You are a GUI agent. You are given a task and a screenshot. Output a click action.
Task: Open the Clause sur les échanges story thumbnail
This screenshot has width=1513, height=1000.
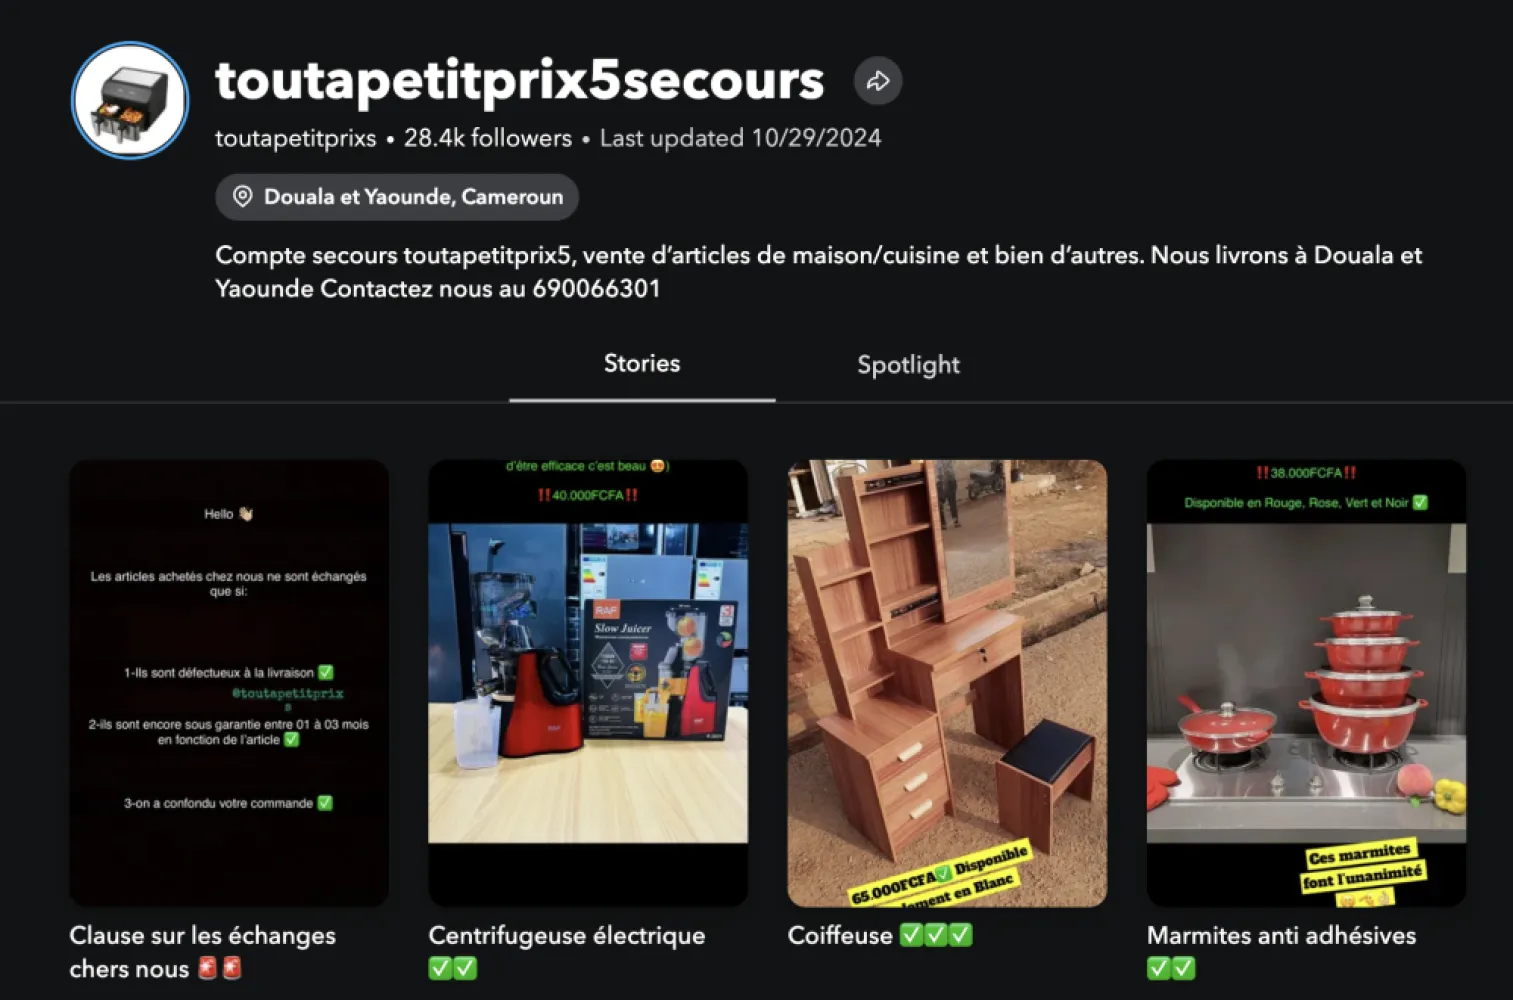[x=229, y=683]
